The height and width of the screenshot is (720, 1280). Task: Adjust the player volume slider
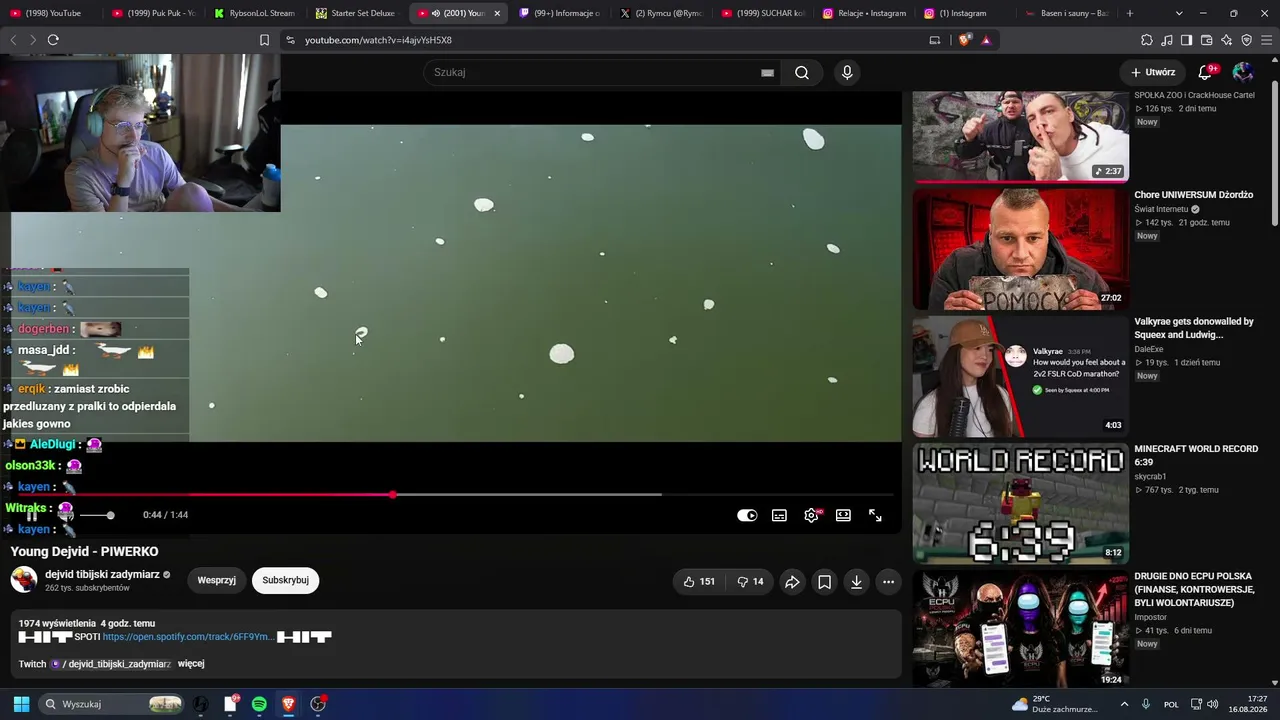point(96,515)
